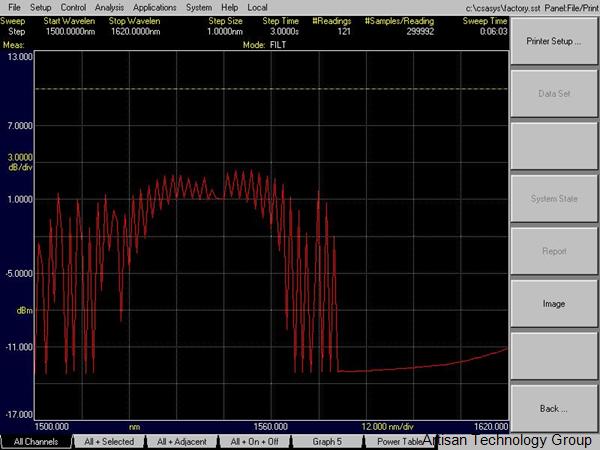Switch to the All + On + Off tab
Viewport: 600px width, 450px height.
(255, 441)
